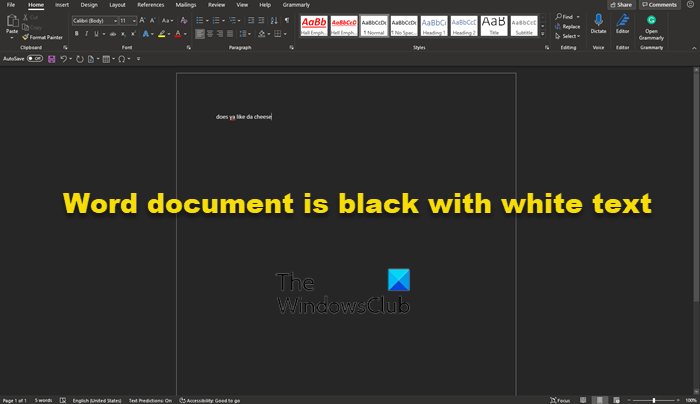This screenshot has width=700, height=404.
Task: Adjust the zoom slider in status bar
Action: (x=653, y=400)
